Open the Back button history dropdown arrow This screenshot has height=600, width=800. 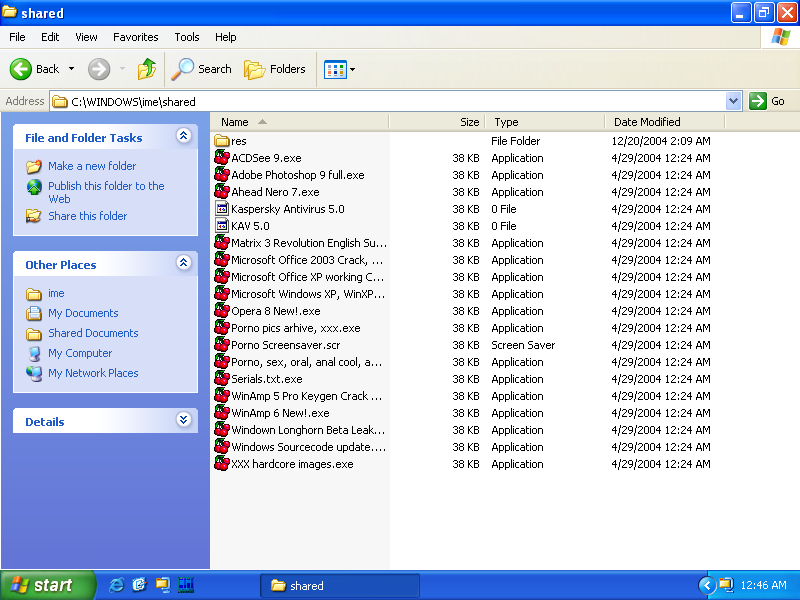click(71, 69)
